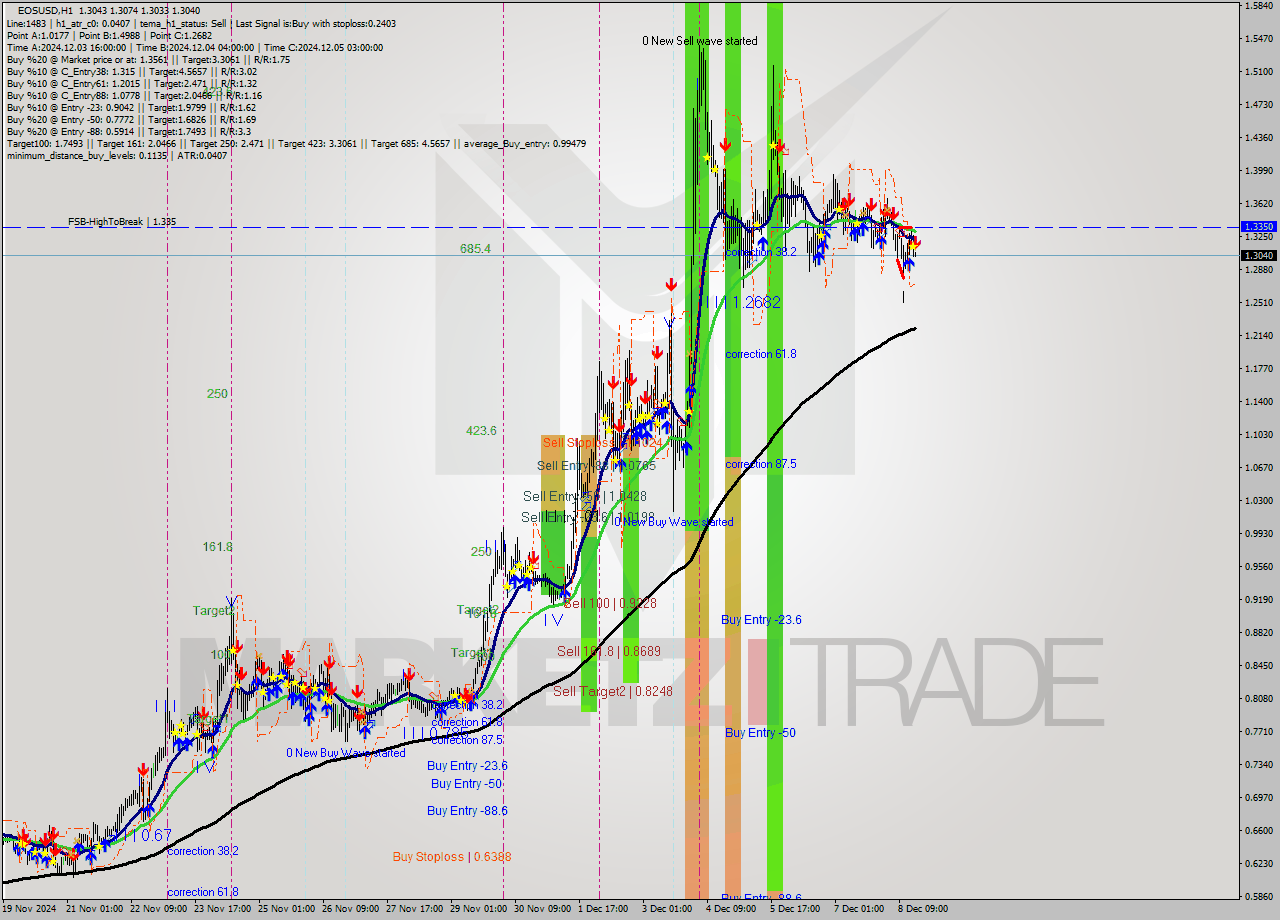Click the '30 Nov 09:00' time label
1280x920 pixels.
543,909
